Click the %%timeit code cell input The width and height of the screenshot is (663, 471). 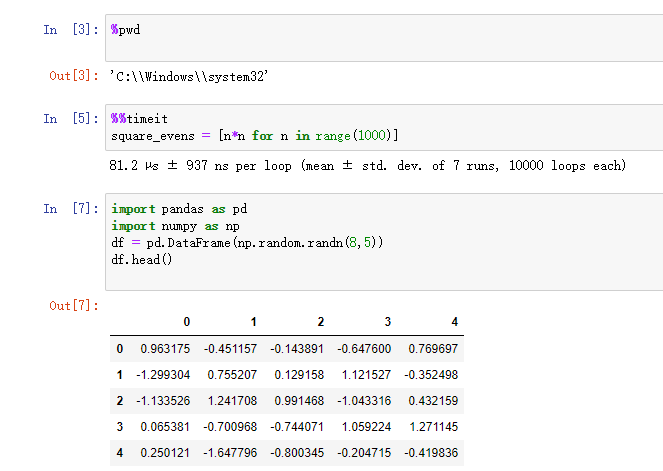click(x=384, y=128)
